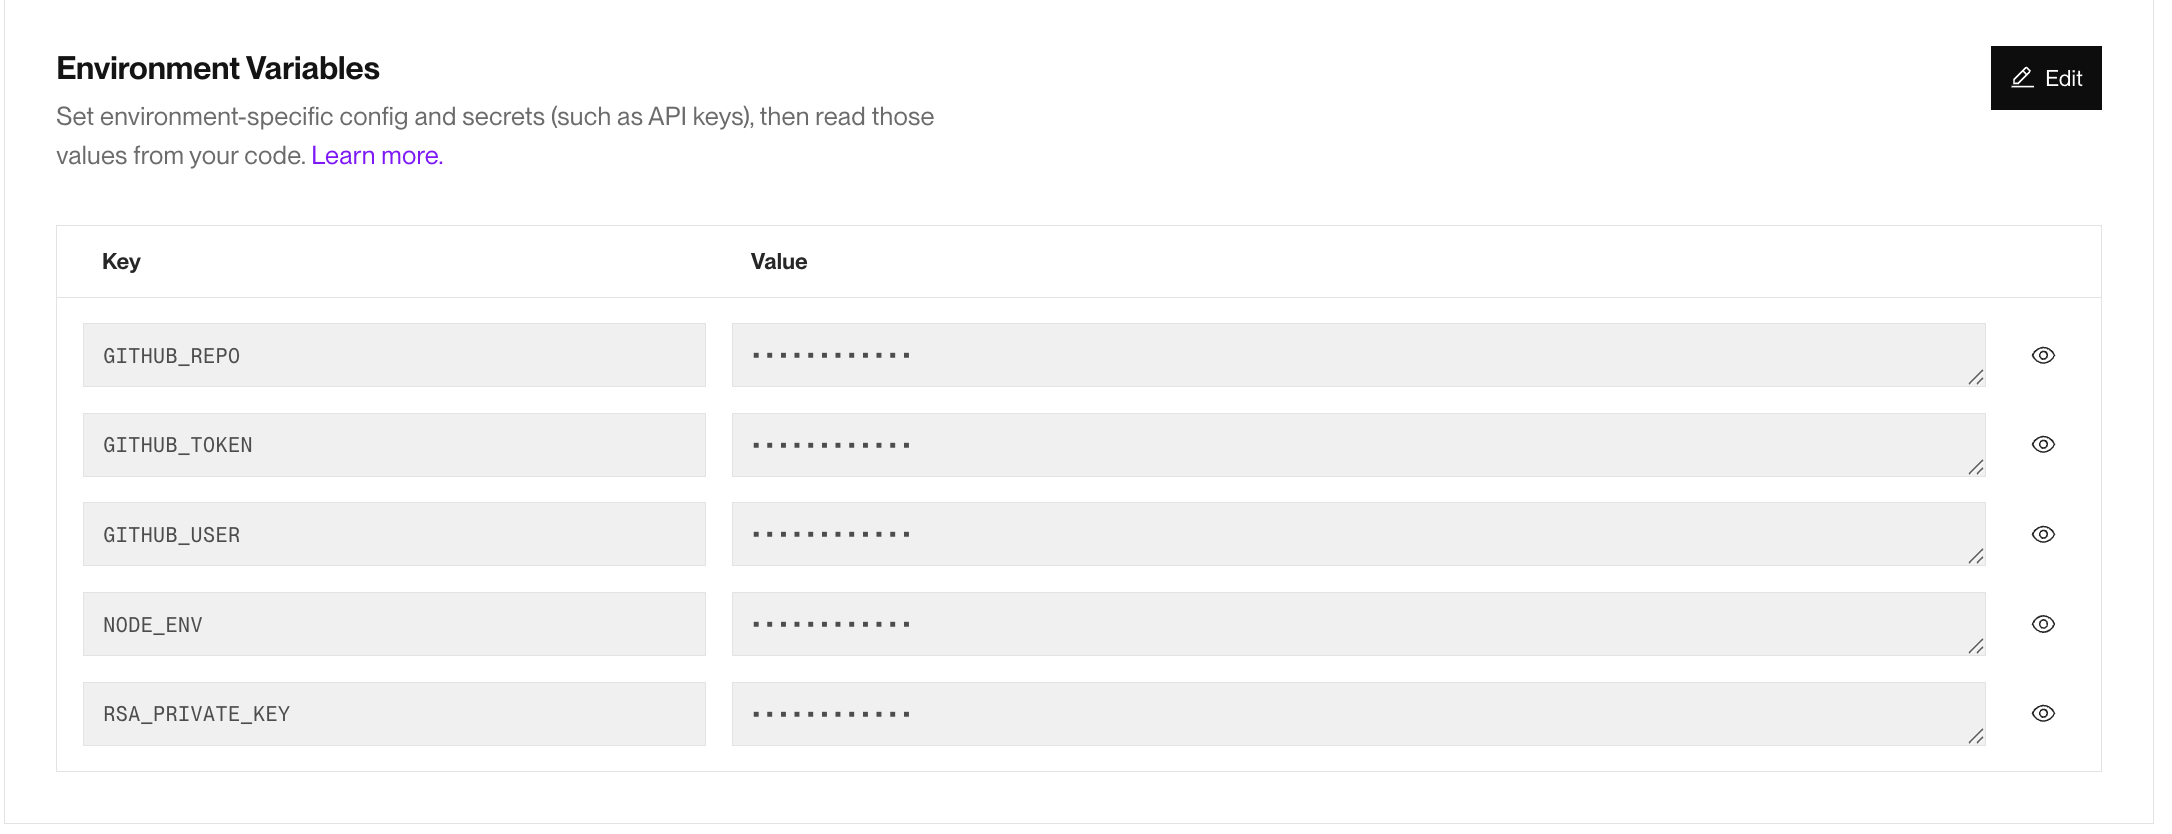Toggle visibility of GITHUB_USER value

[x=2043, y=534]
